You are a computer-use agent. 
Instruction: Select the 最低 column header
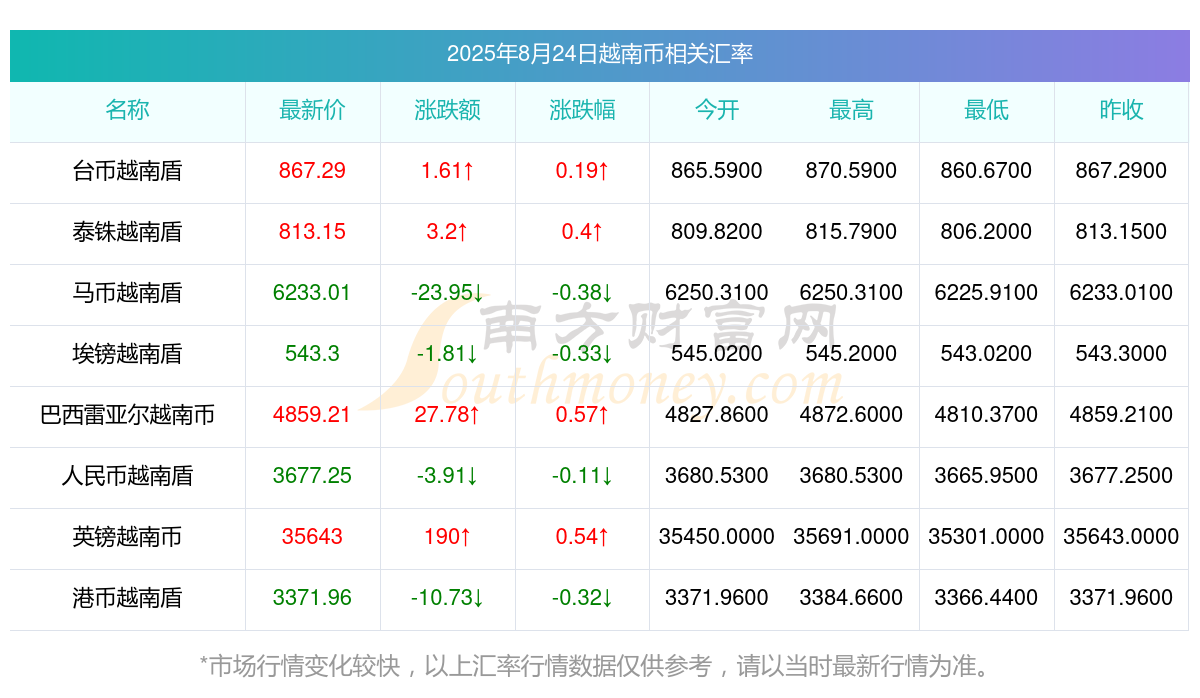986,111
